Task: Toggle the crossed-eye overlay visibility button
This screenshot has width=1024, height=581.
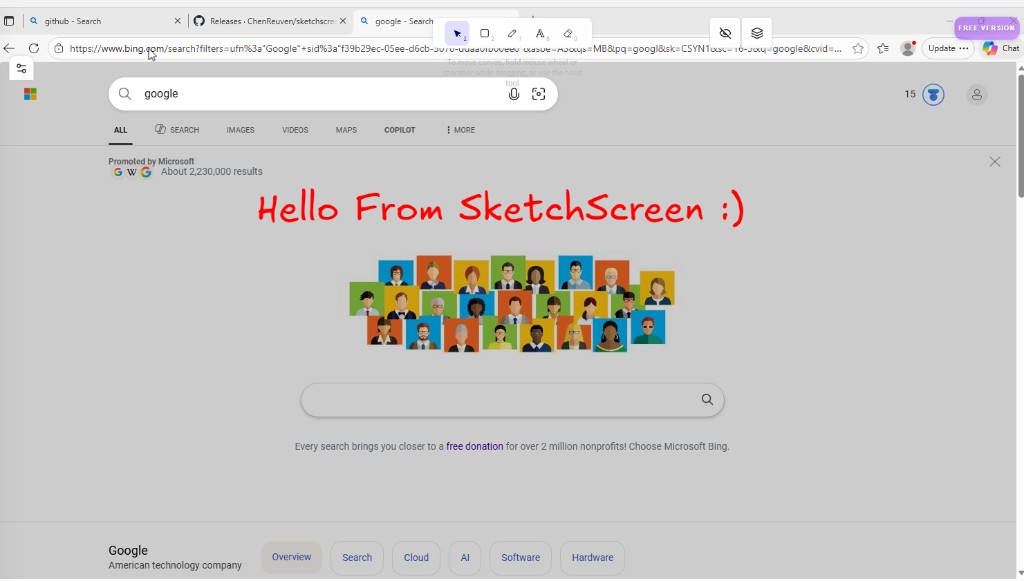Action: (x=725, y=33)
